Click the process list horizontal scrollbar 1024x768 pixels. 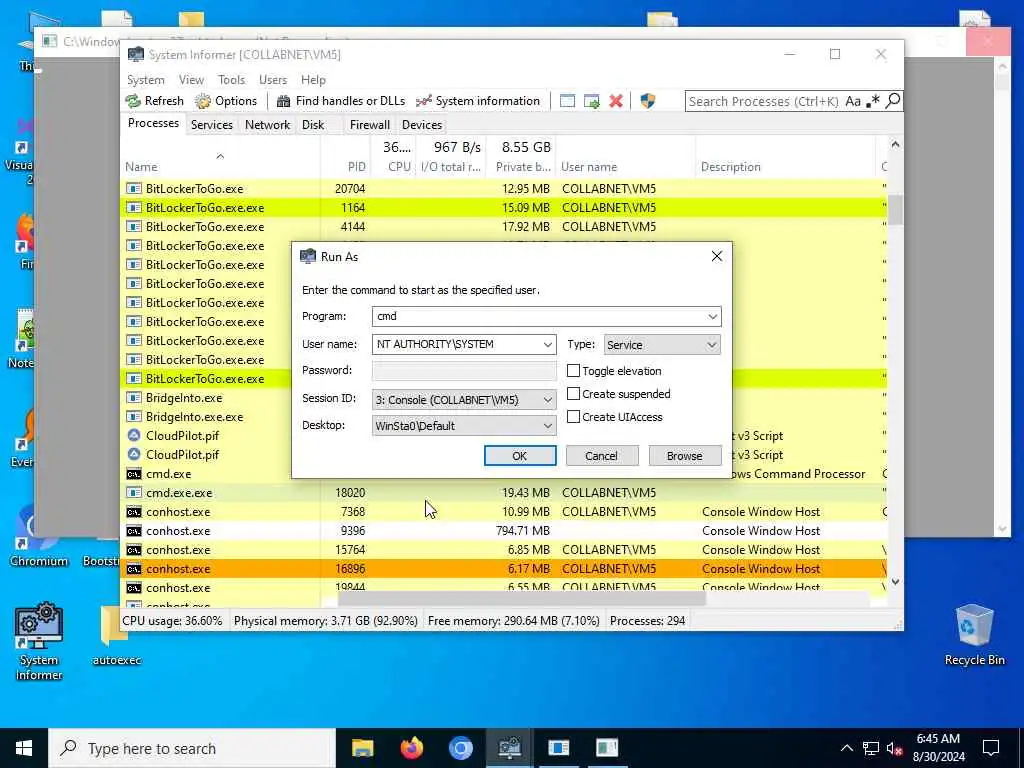click(x=521, y=598)
